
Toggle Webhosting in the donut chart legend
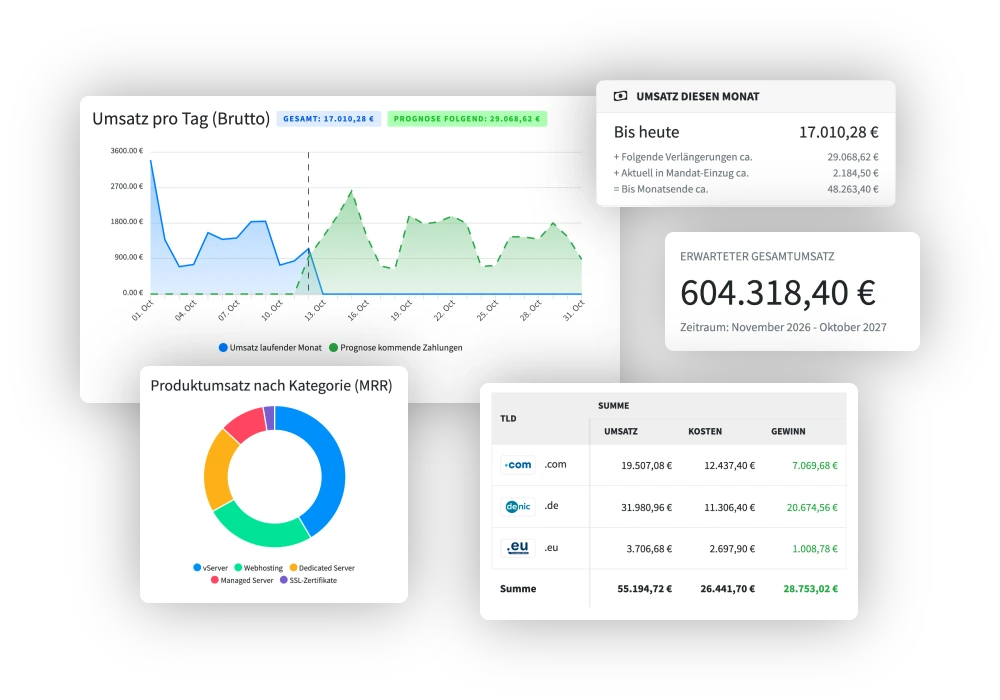click(258, 567)
